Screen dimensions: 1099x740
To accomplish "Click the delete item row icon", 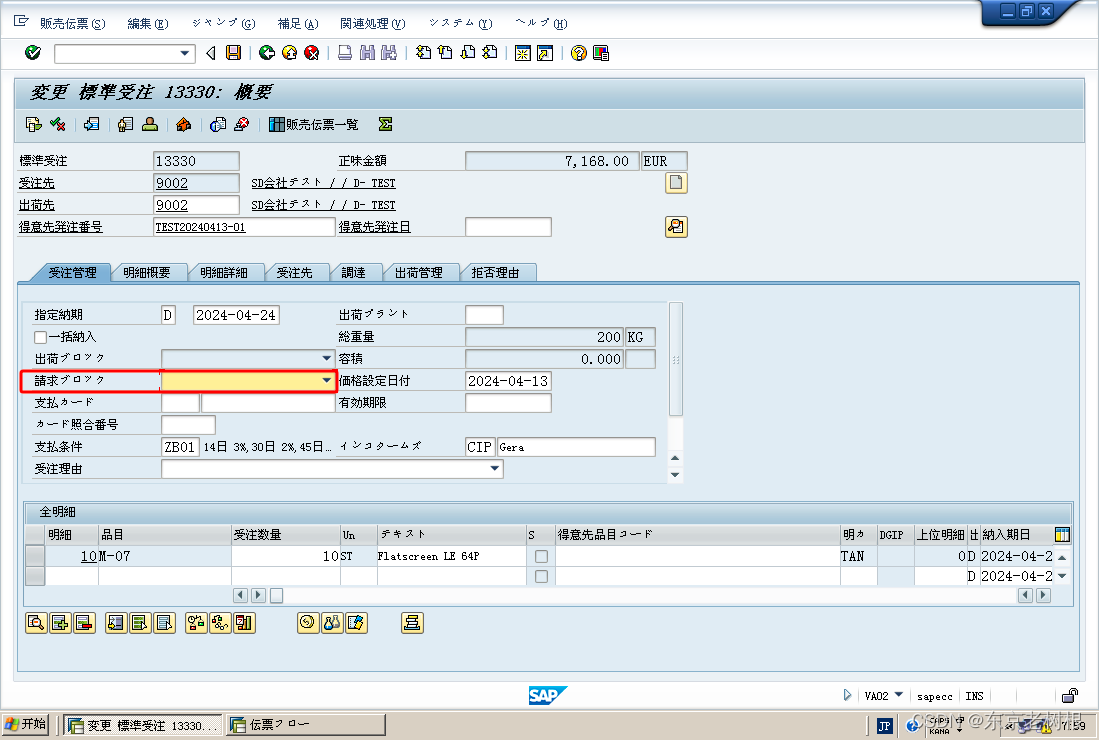I will (x=84, y=622).
